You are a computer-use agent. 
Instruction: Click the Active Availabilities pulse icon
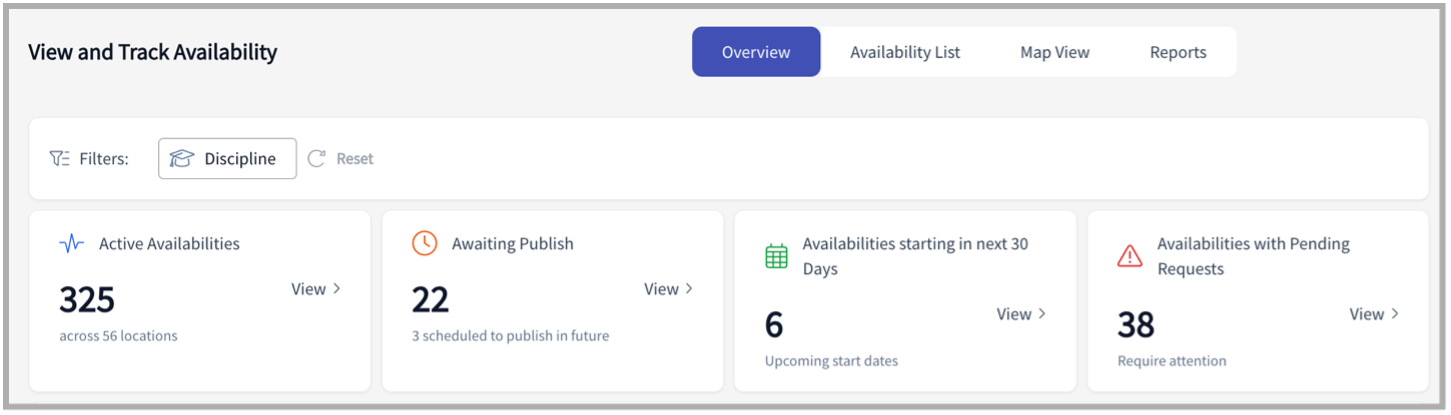tap(72, 243)
